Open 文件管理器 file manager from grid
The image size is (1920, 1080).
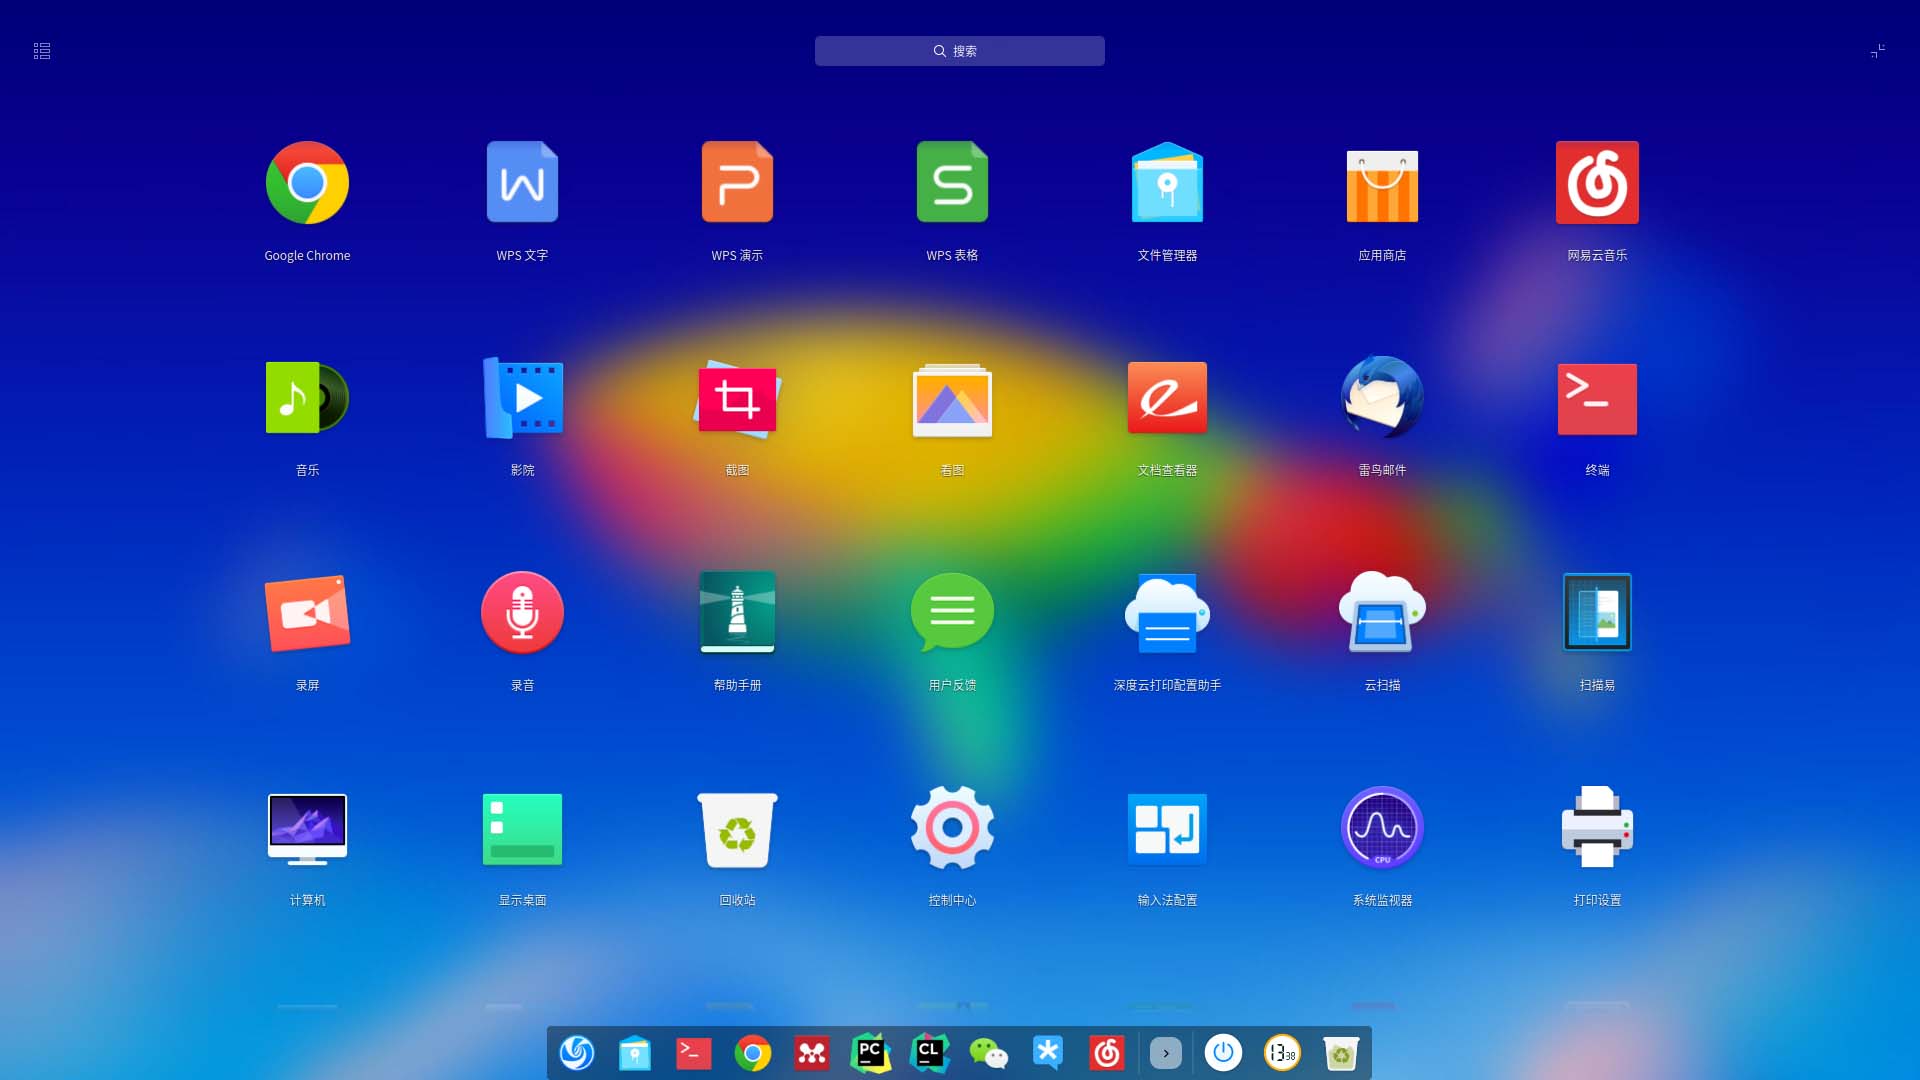click(x=1167, y=183)
